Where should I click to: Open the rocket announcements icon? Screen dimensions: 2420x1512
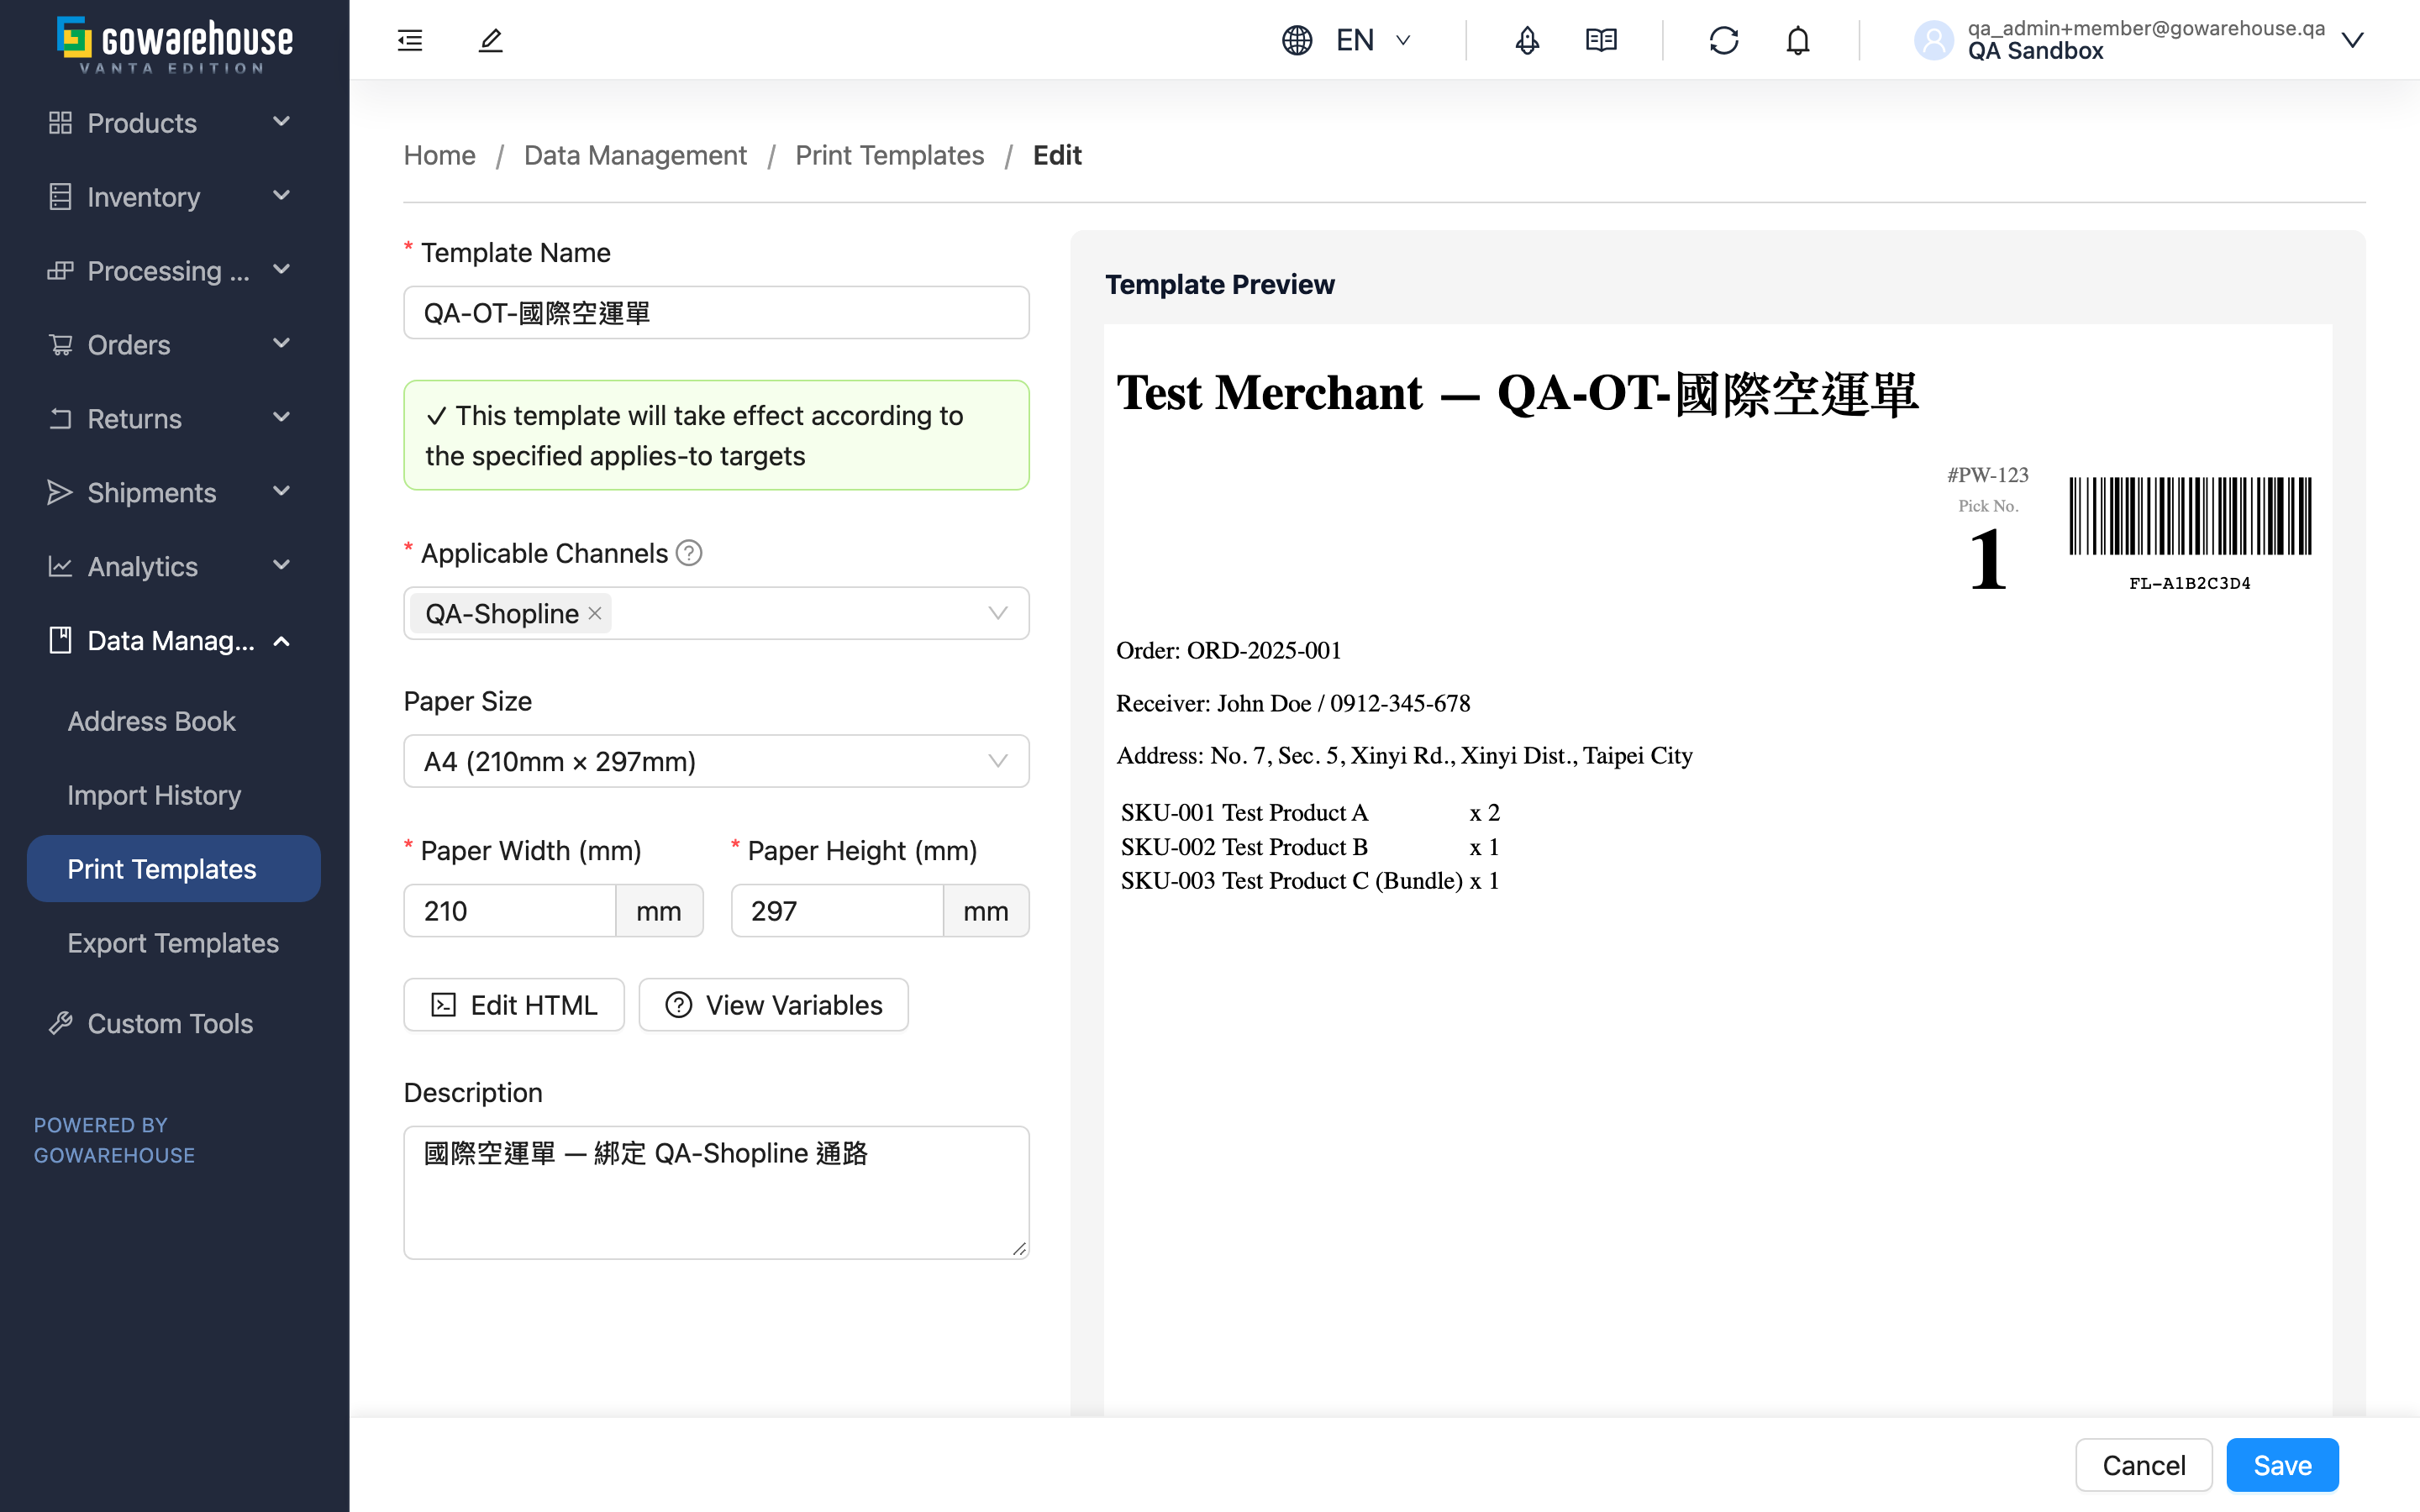(1527, 40)
